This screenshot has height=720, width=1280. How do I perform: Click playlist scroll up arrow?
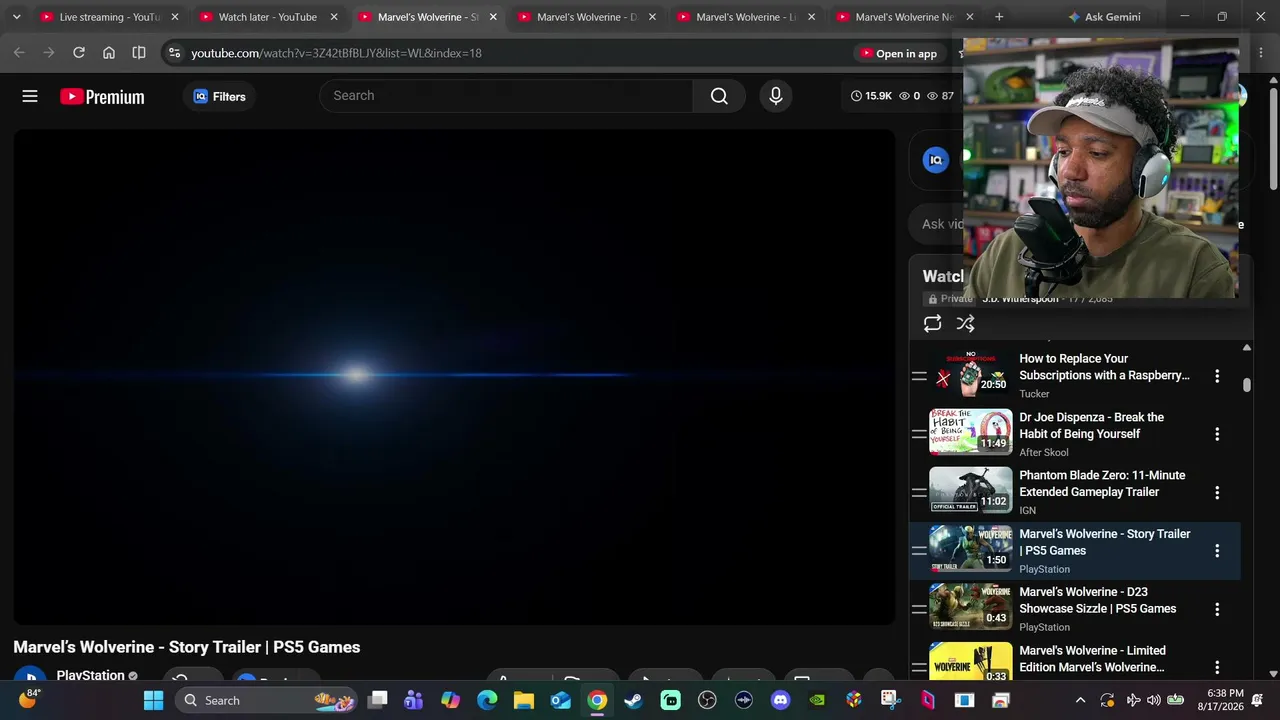(x=1247, y=348)
